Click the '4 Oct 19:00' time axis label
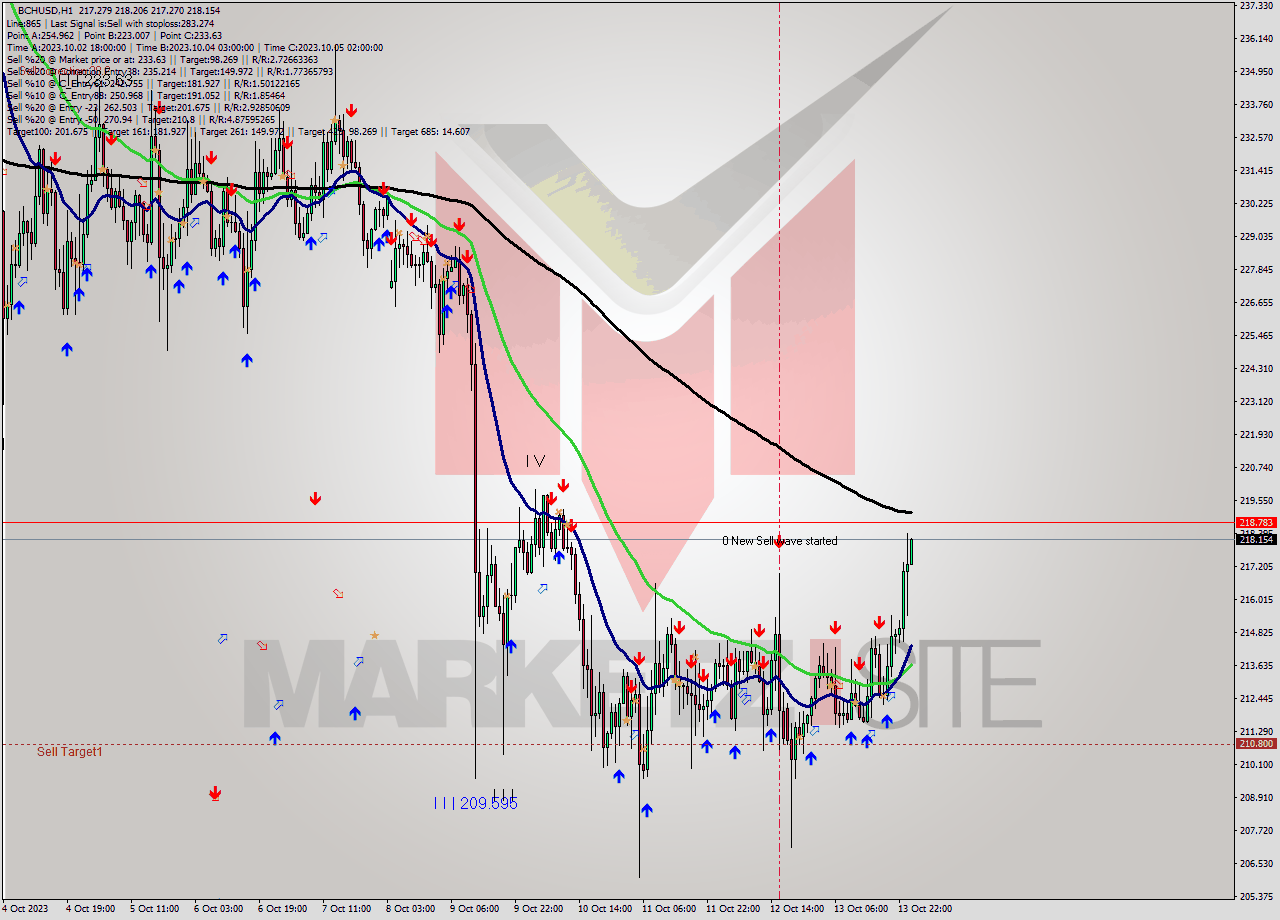 click(x=91, y=909)
